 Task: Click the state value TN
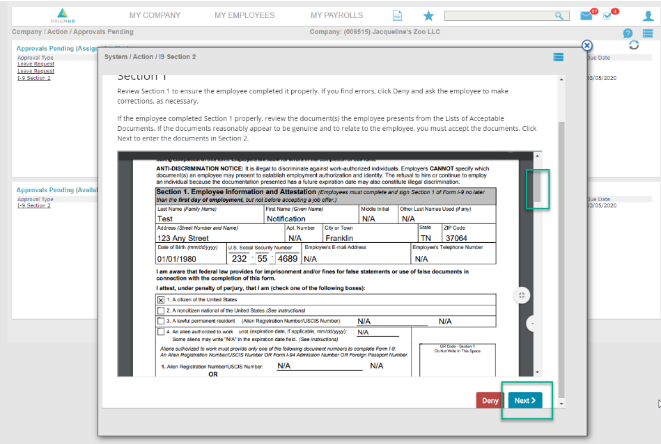426,238
